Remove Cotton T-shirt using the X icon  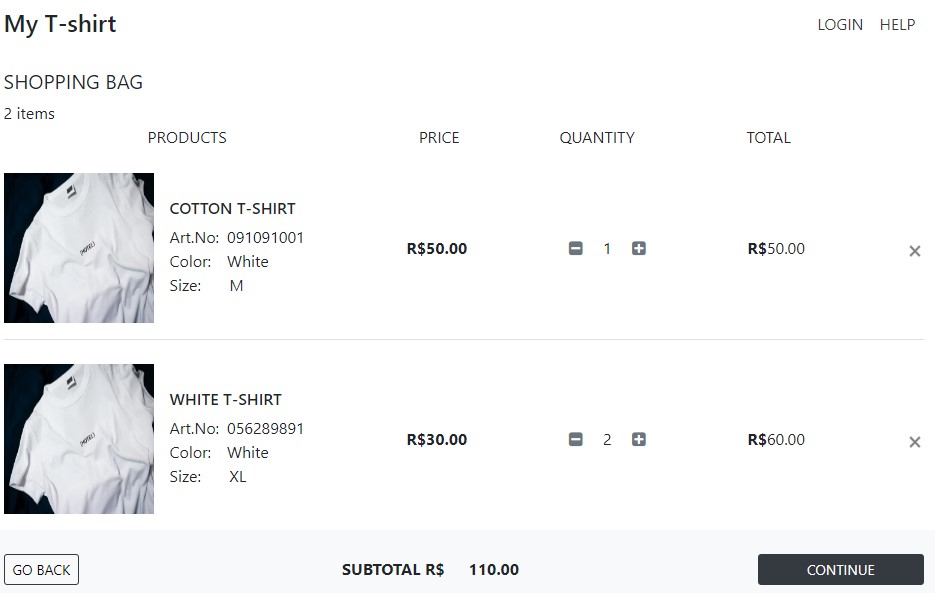pos(914,251)
